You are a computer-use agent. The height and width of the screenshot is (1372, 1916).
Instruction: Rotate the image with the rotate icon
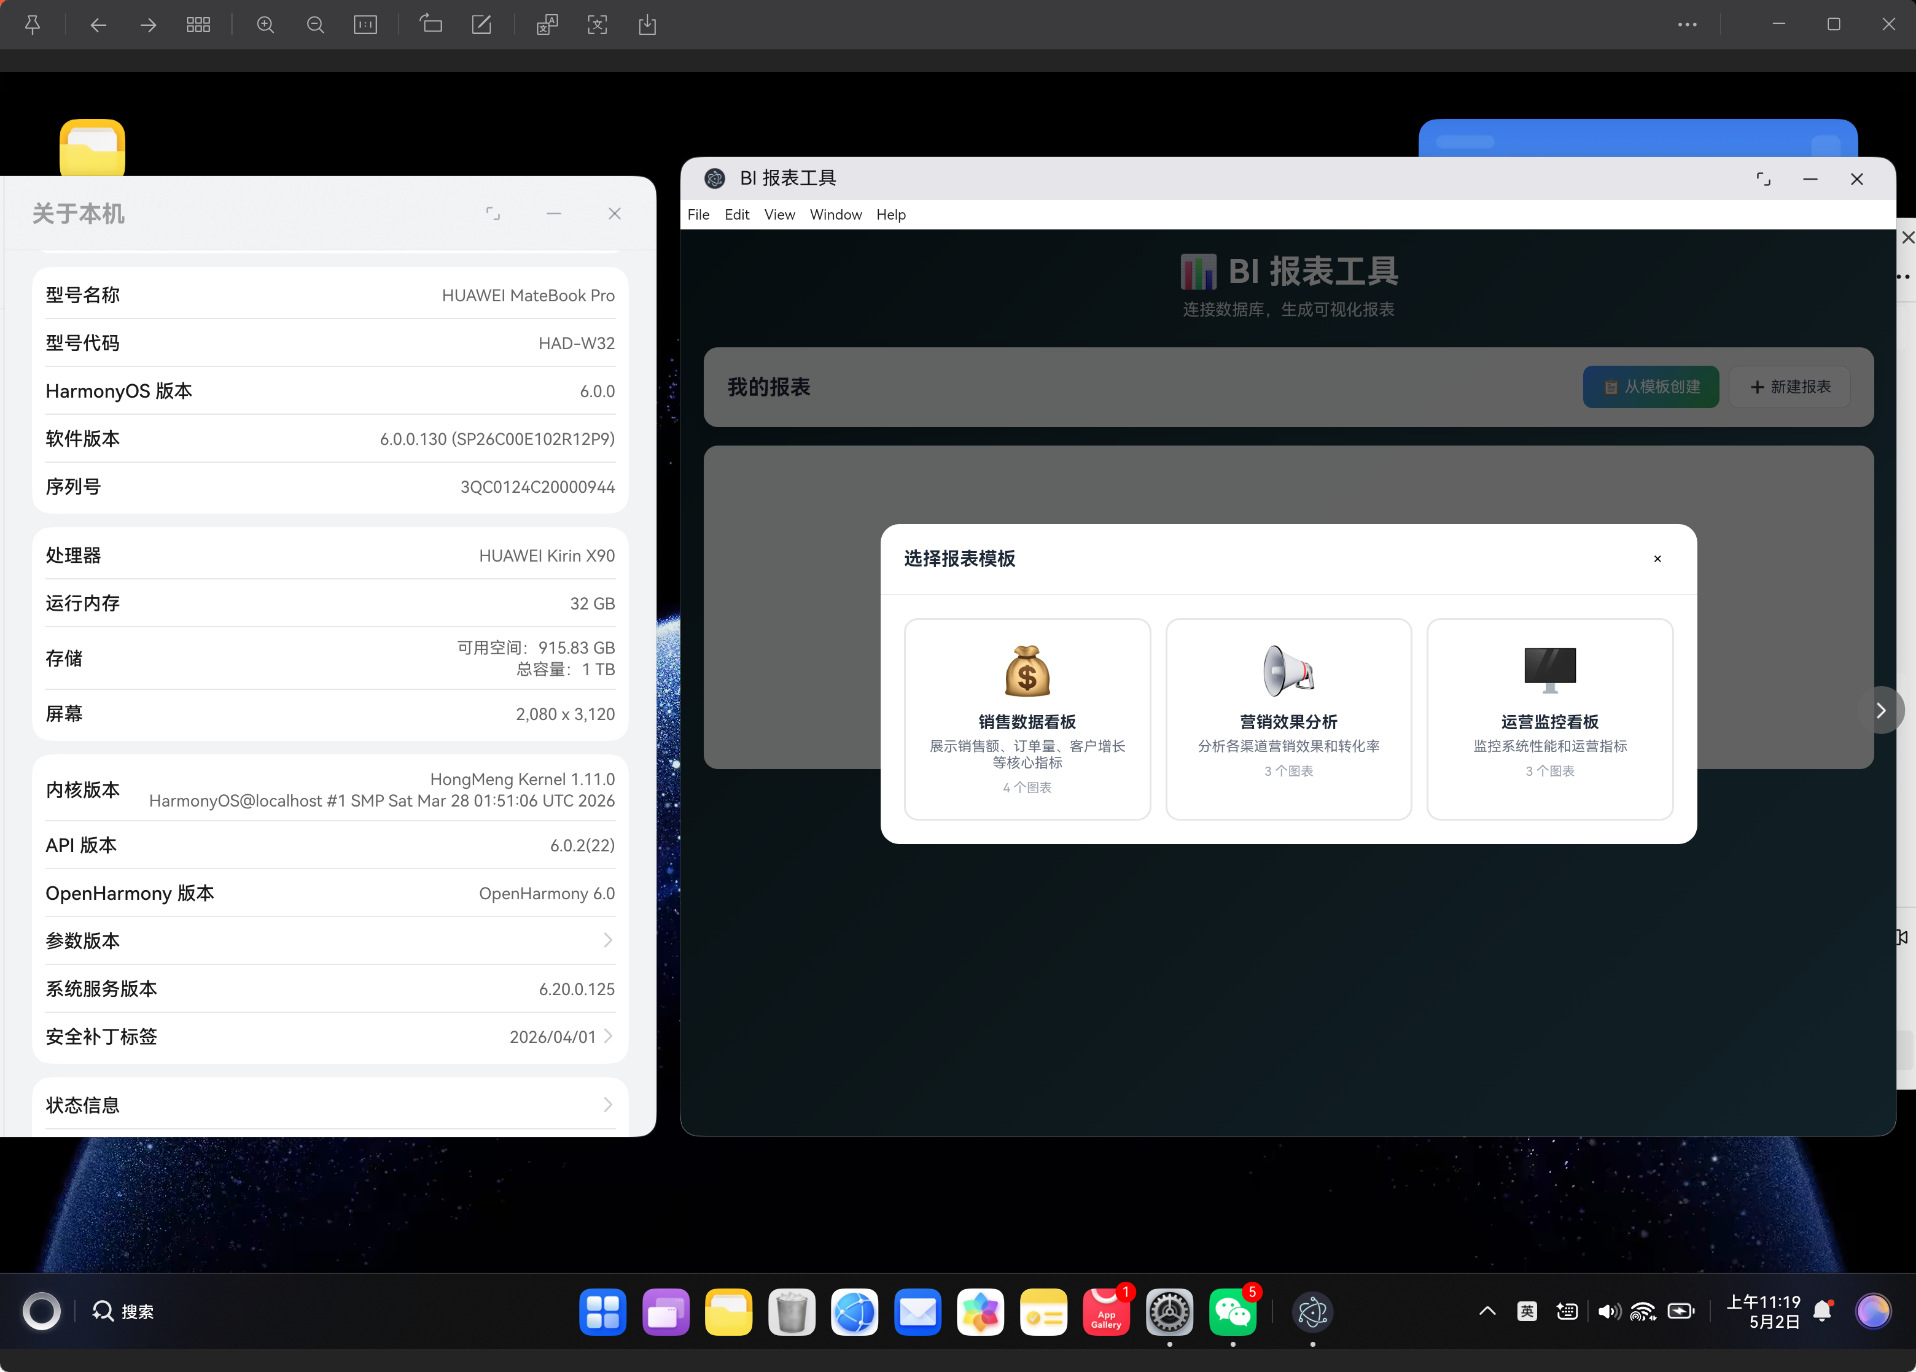(431, 25)
